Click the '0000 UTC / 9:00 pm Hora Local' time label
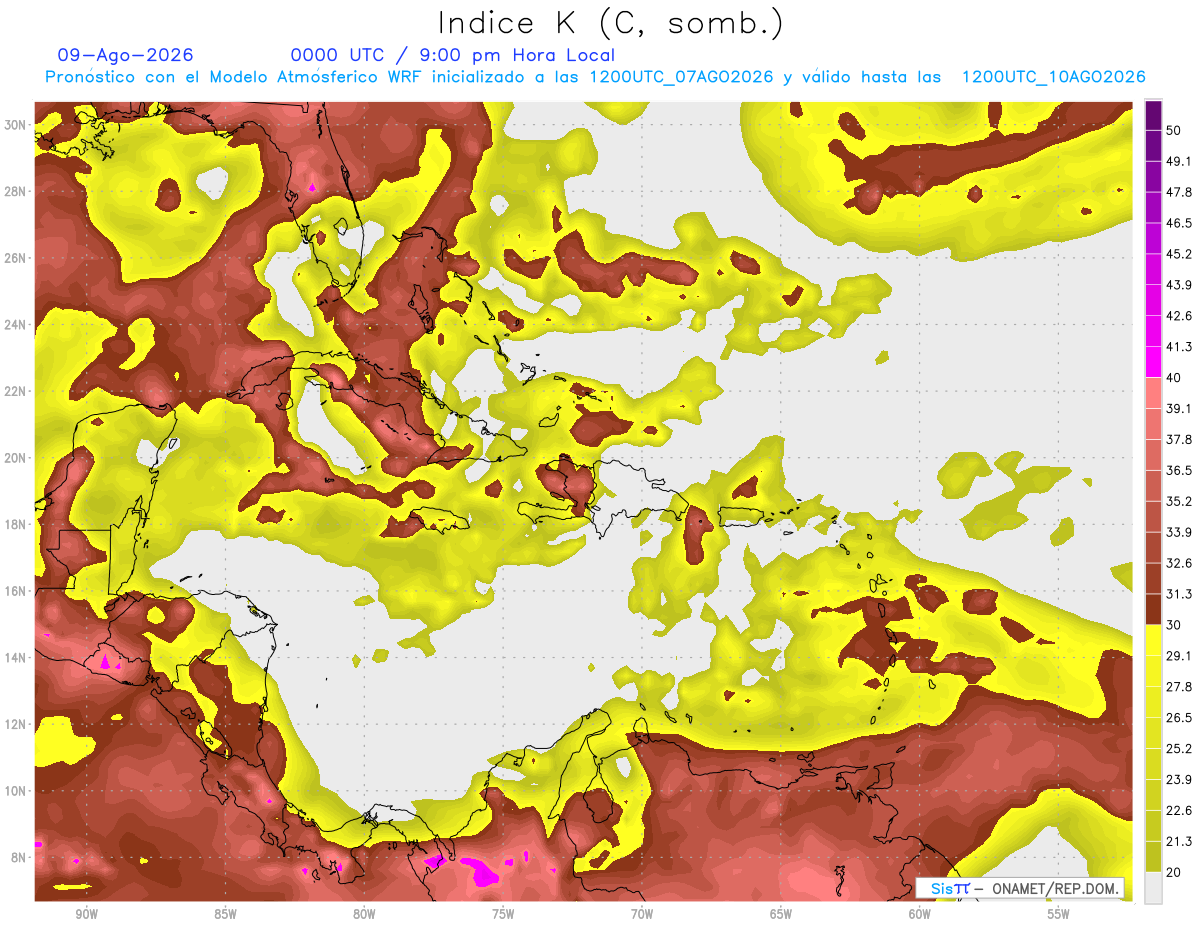The image size is (1200, 927). pyautogui.click(x=453, y=55)
